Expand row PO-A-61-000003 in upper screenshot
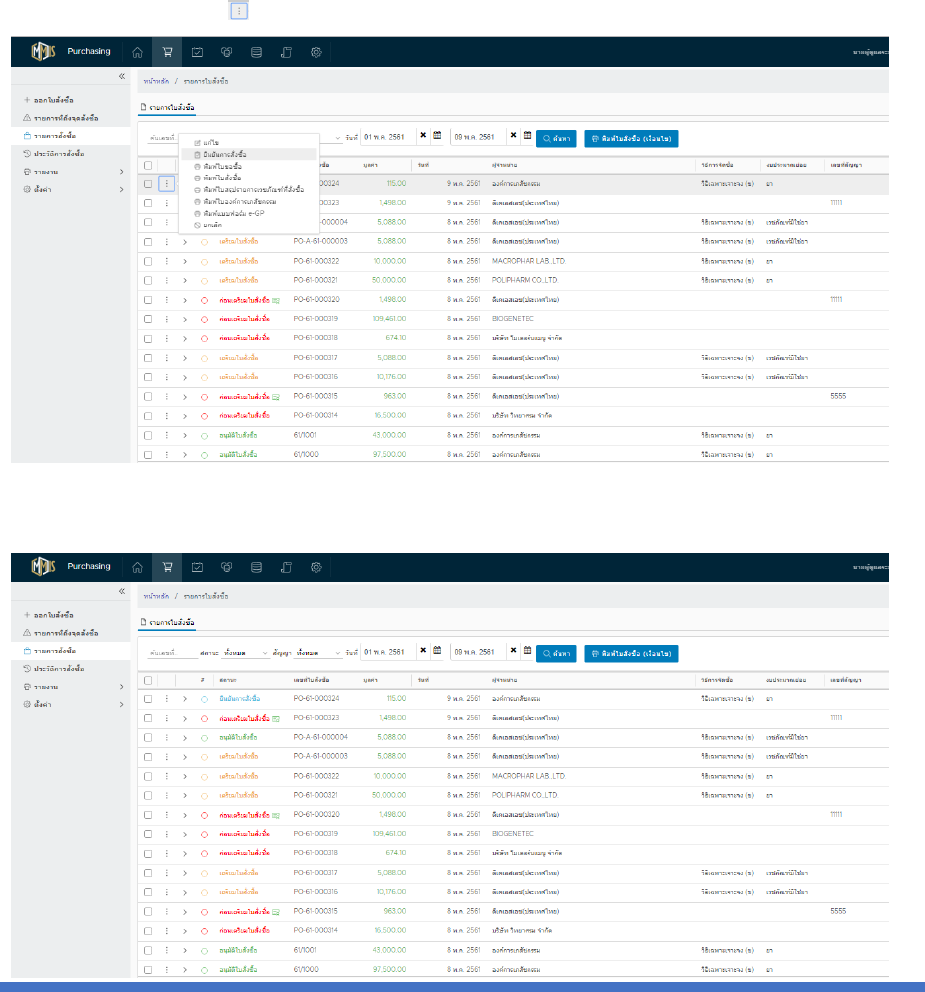Image resolution: width=925 pixels, height=992 pixels. pyautogui.click(x=185, y=242)
